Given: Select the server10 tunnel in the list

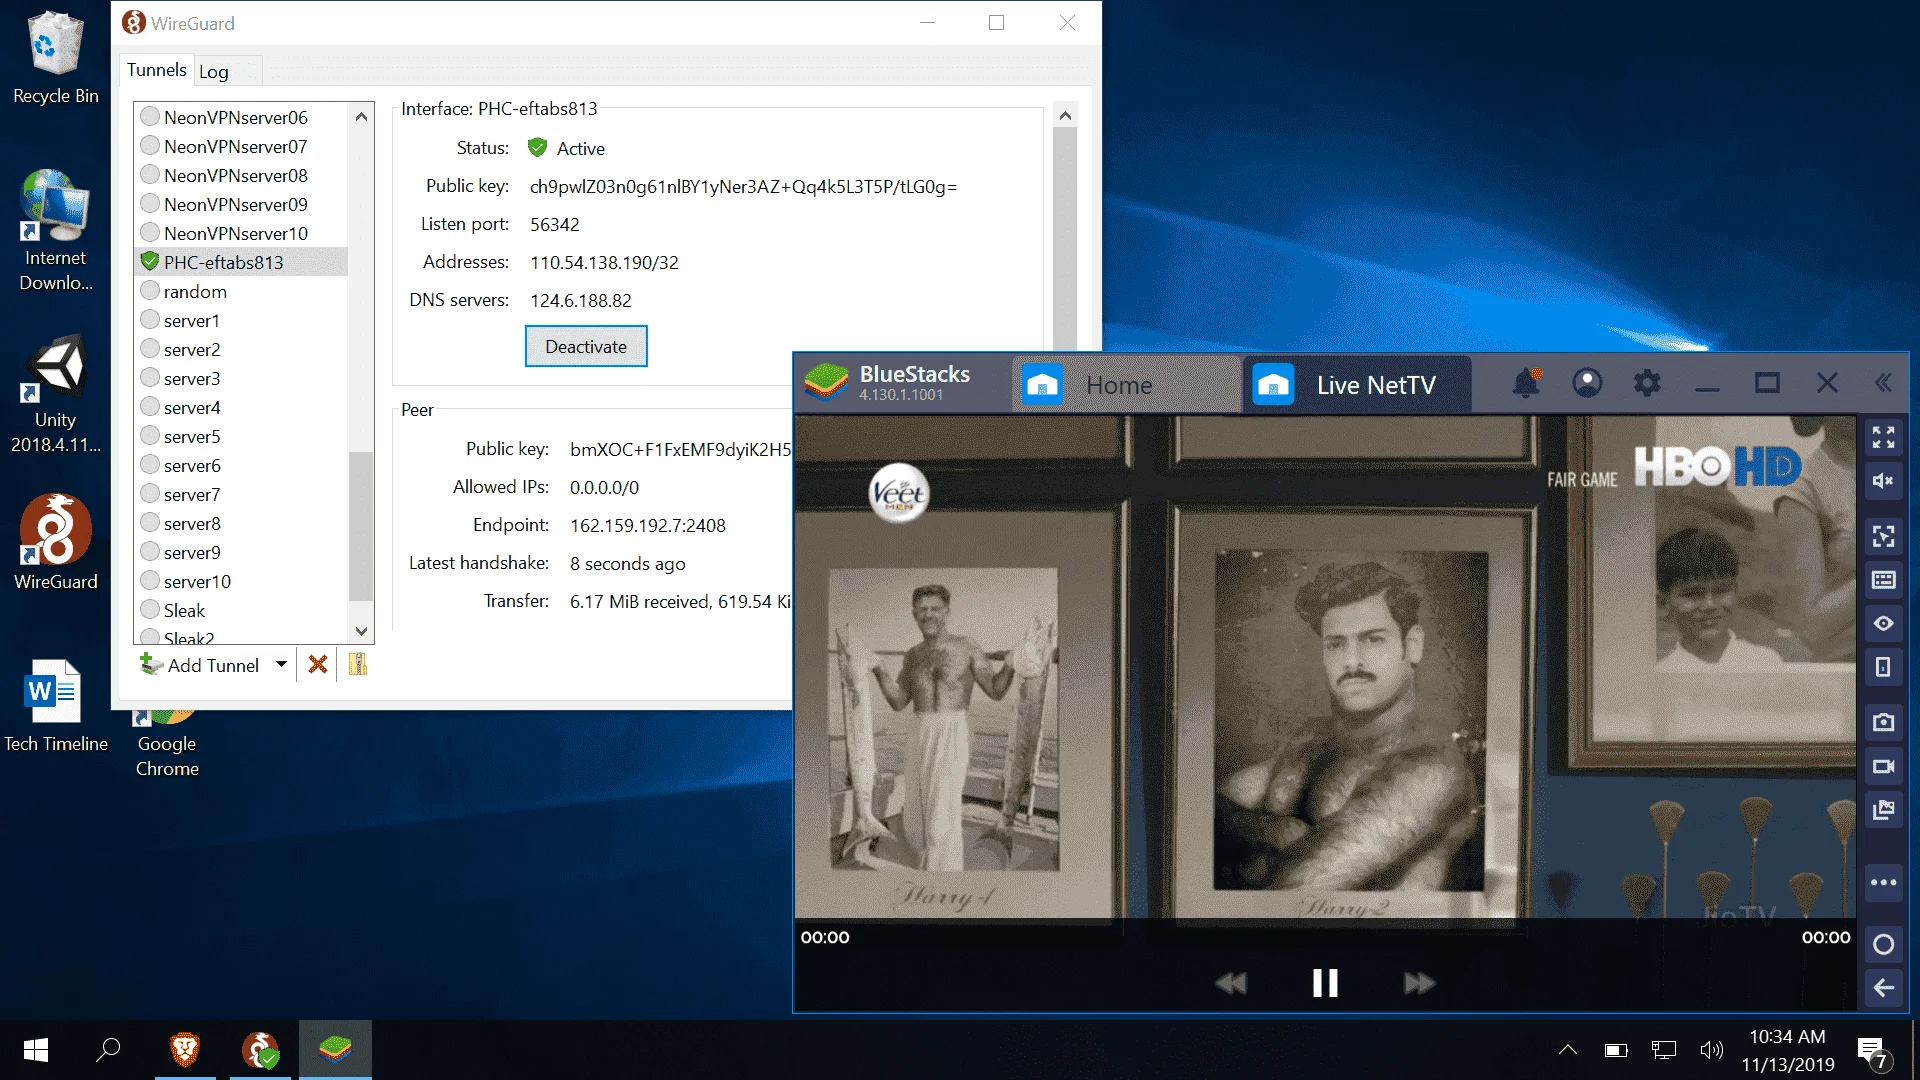Looking at the screenshot, I should (x=241, y=582).
